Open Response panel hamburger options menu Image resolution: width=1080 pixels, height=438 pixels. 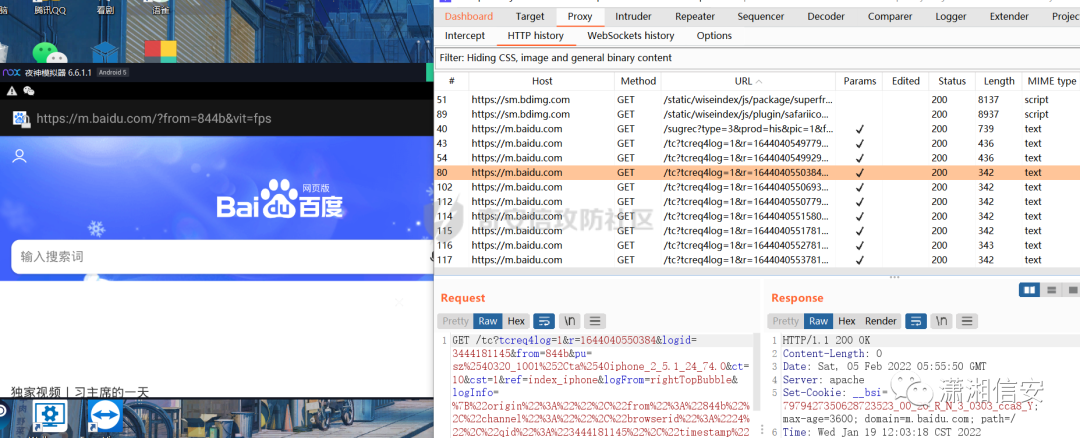966,321
